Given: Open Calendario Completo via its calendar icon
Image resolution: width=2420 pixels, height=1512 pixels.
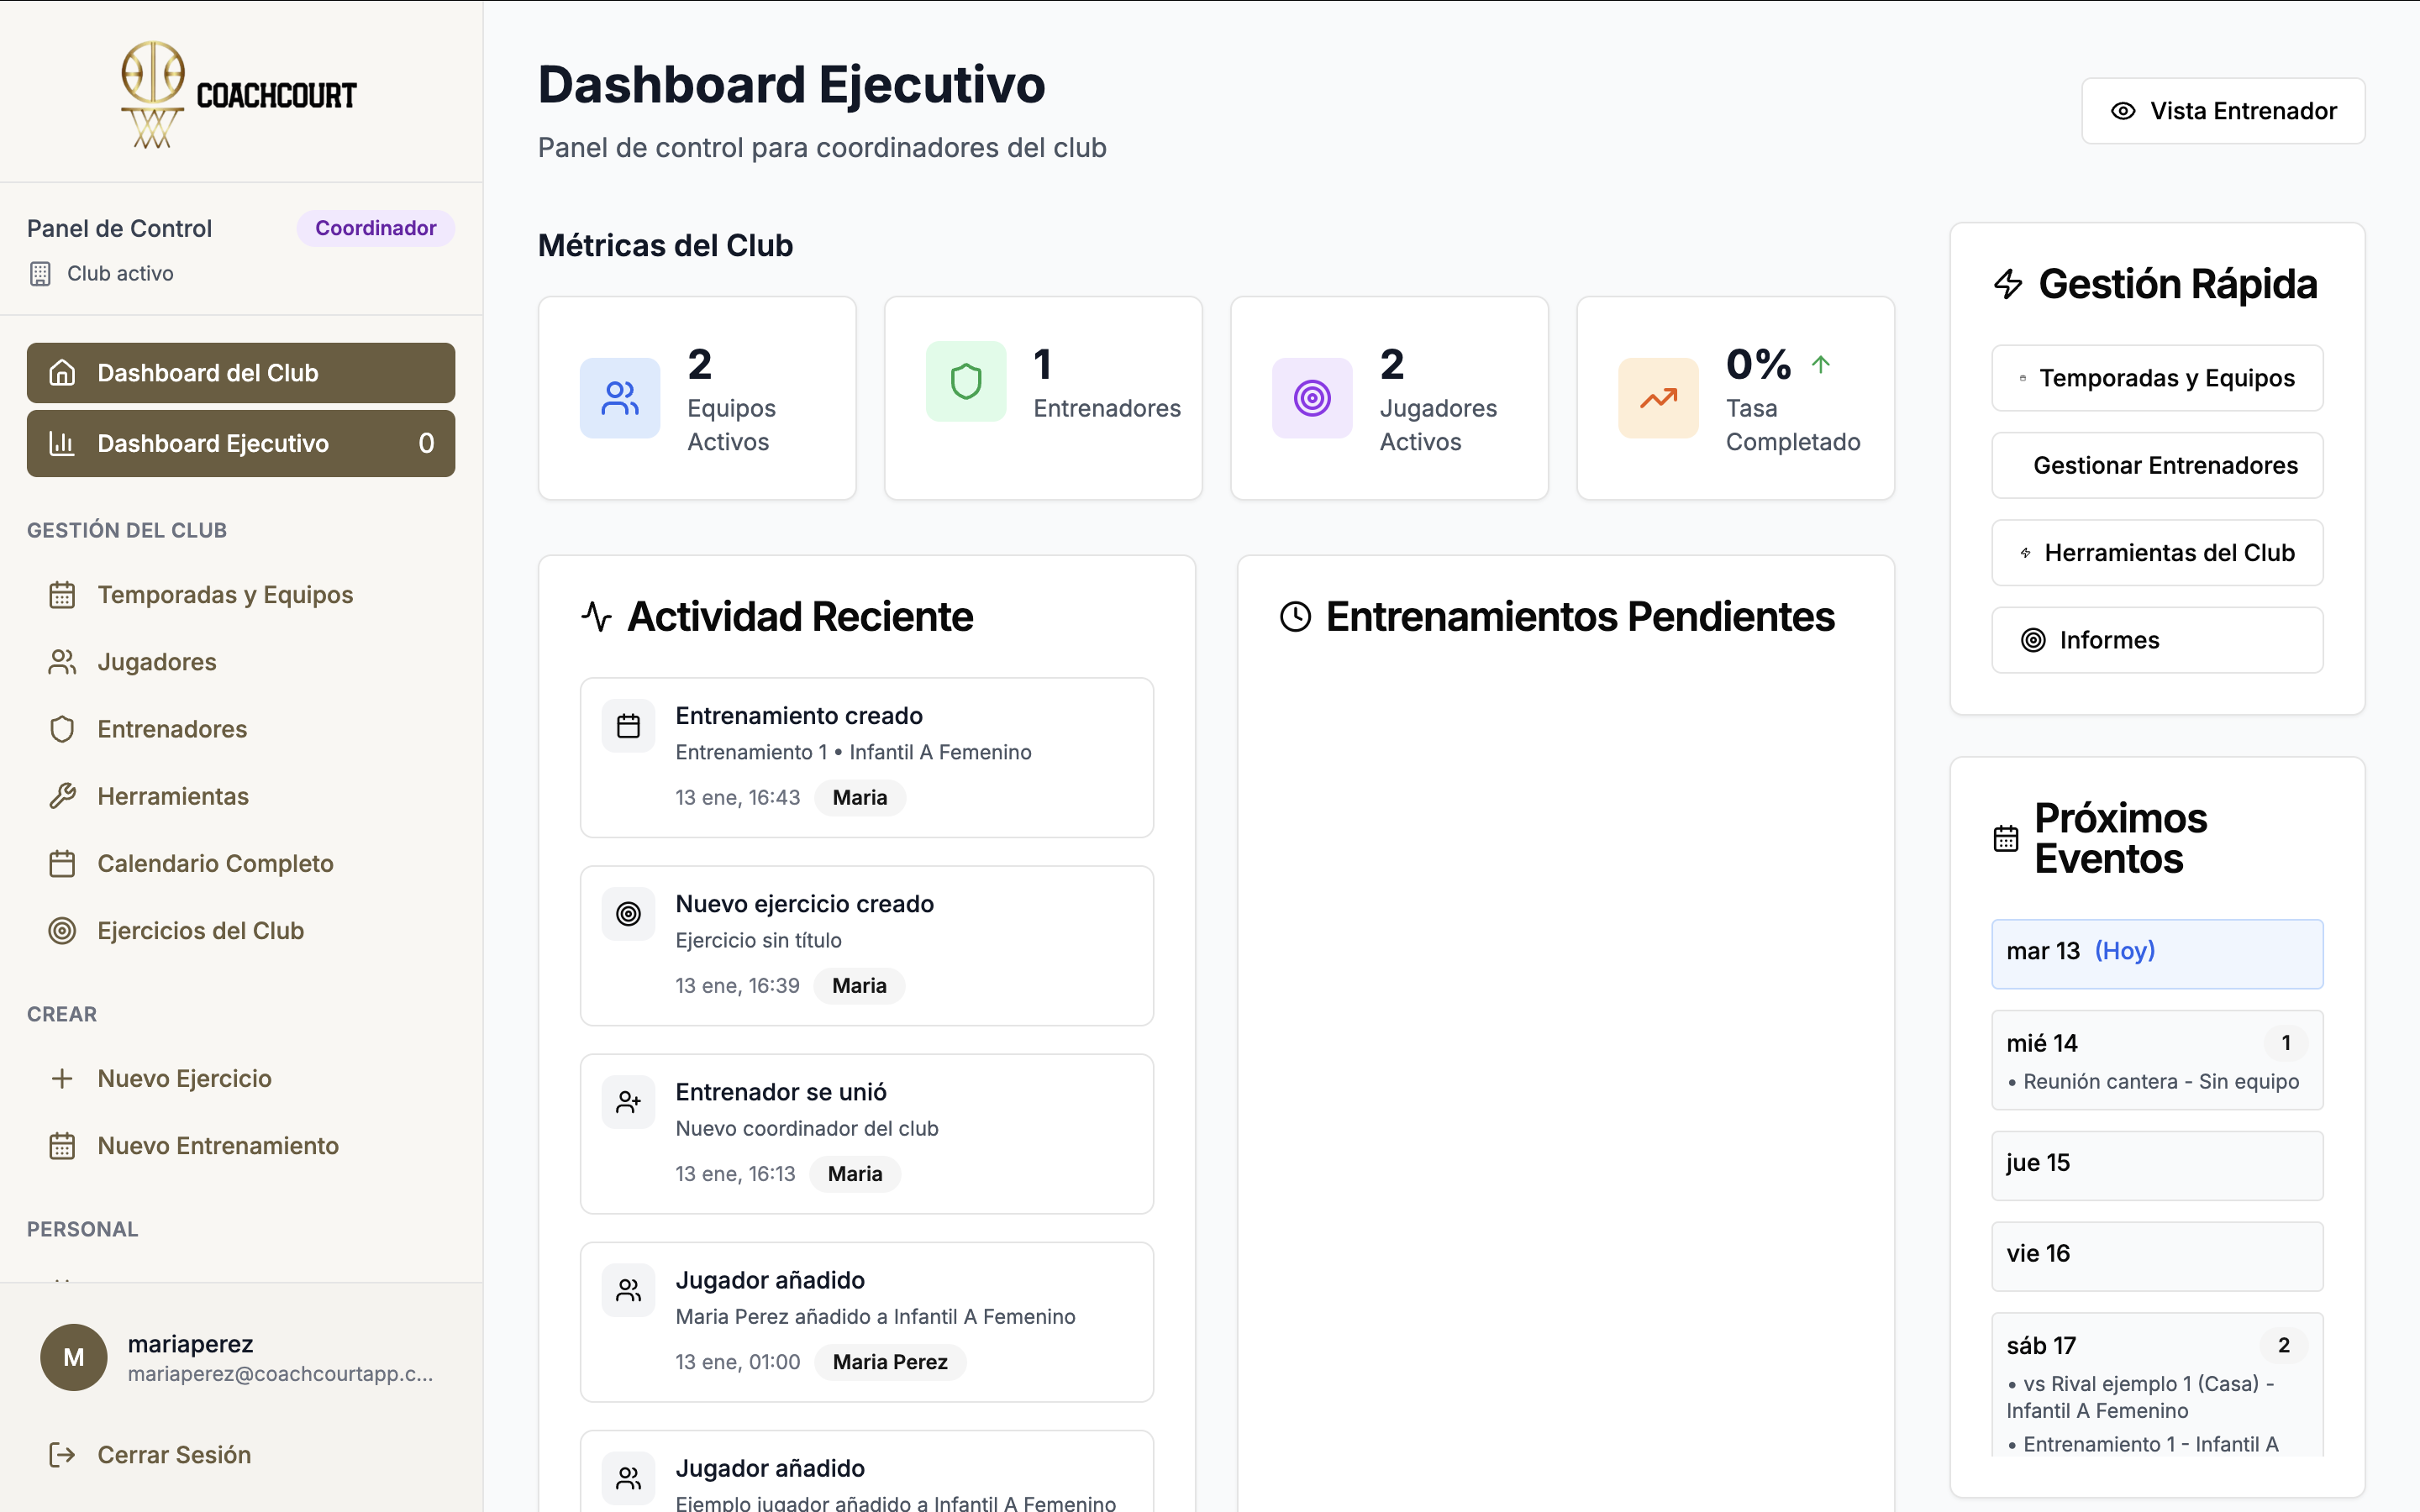Looking at the screenshot, I should click(x=62, y=863).
